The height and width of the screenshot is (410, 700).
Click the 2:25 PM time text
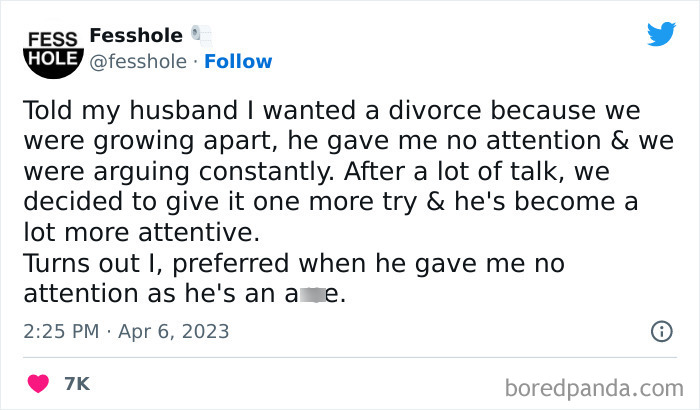tap(58, 331)
